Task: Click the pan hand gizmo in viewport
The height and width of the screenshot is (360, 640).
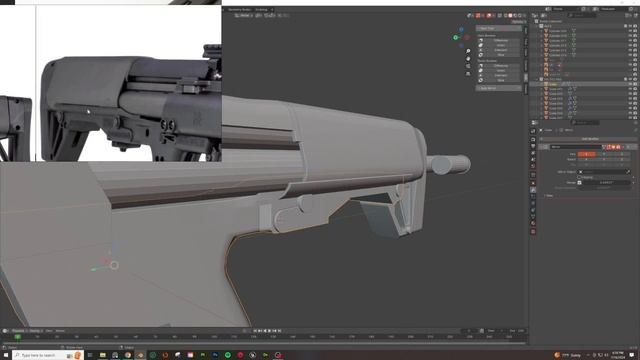Action: point(468,59)
